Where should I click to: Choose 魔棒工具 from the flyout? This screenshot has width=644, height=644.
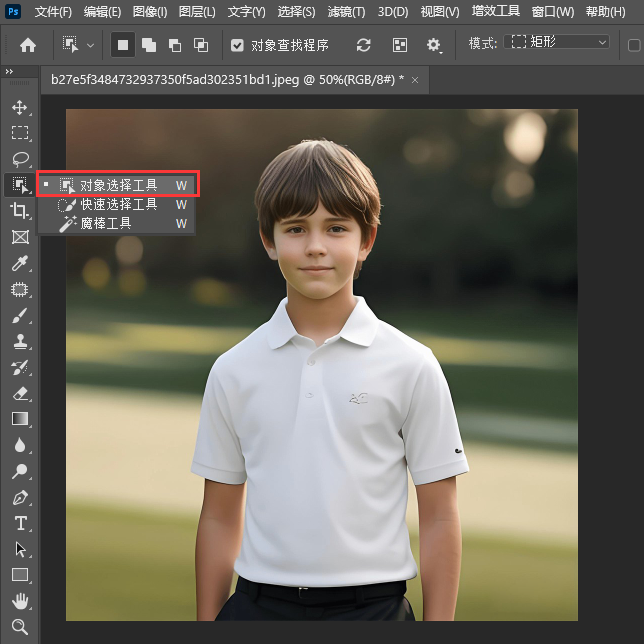coord(105,223)
